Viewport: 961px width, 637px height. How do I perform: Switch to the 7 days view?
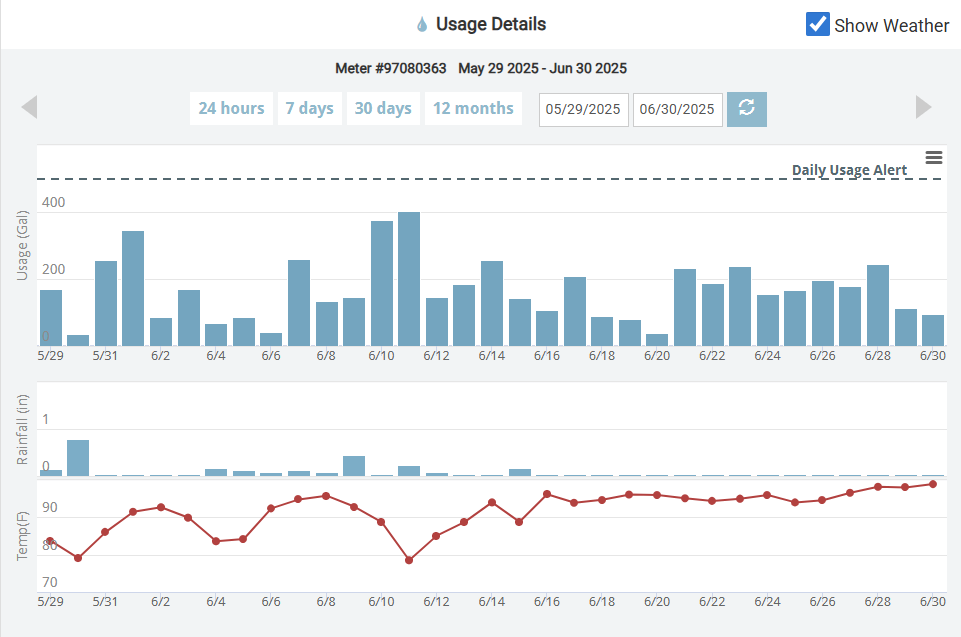click(309, 109)
